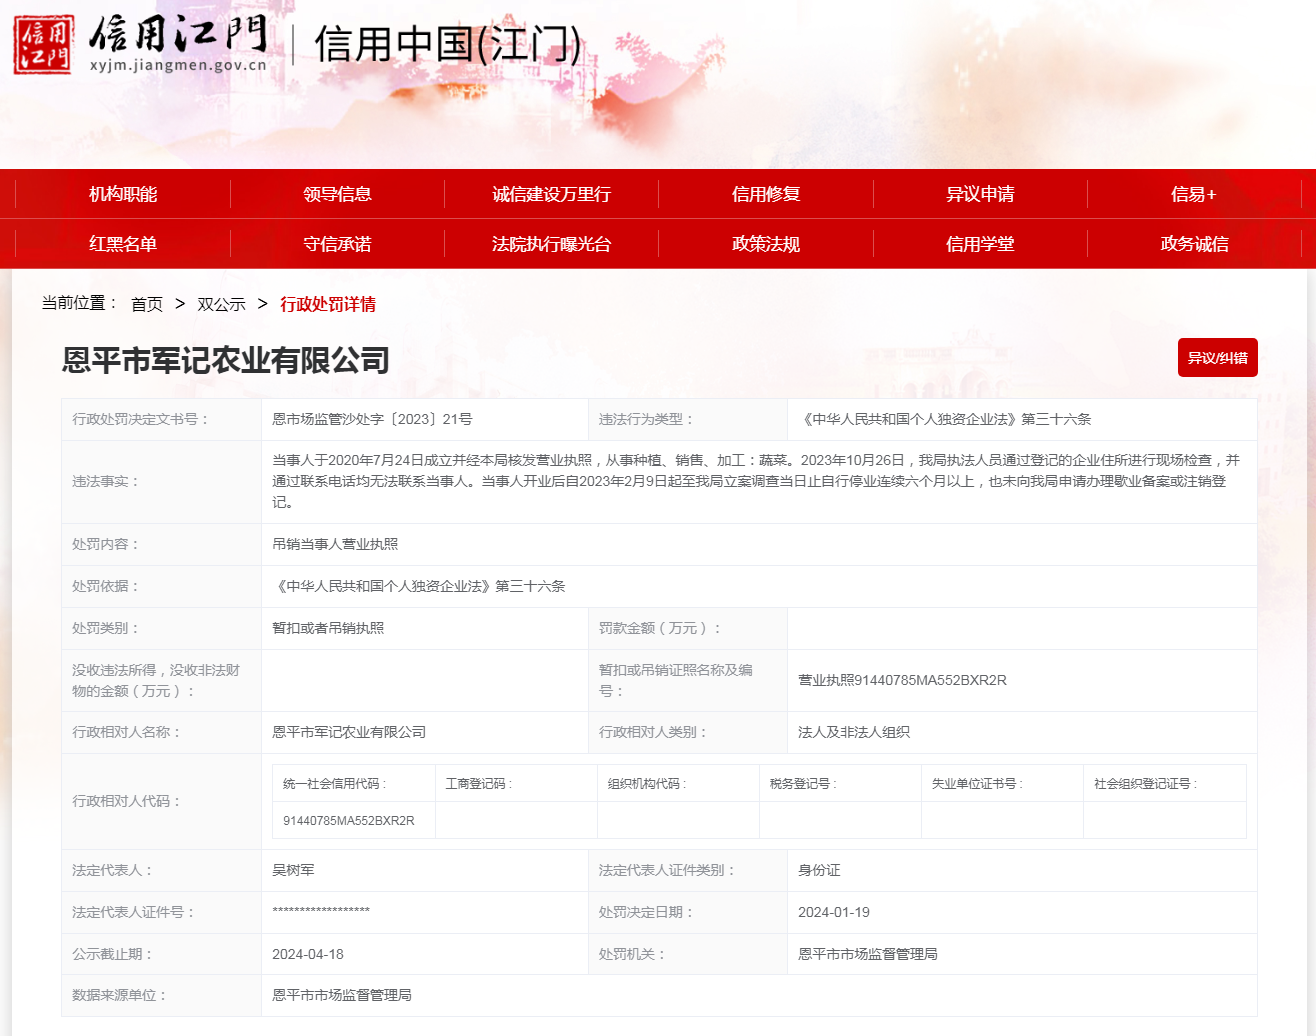Screen dimensions: 1316x1036
Task: Click the 统一社会信用代码 column header
Action: [x=334, y=784]
